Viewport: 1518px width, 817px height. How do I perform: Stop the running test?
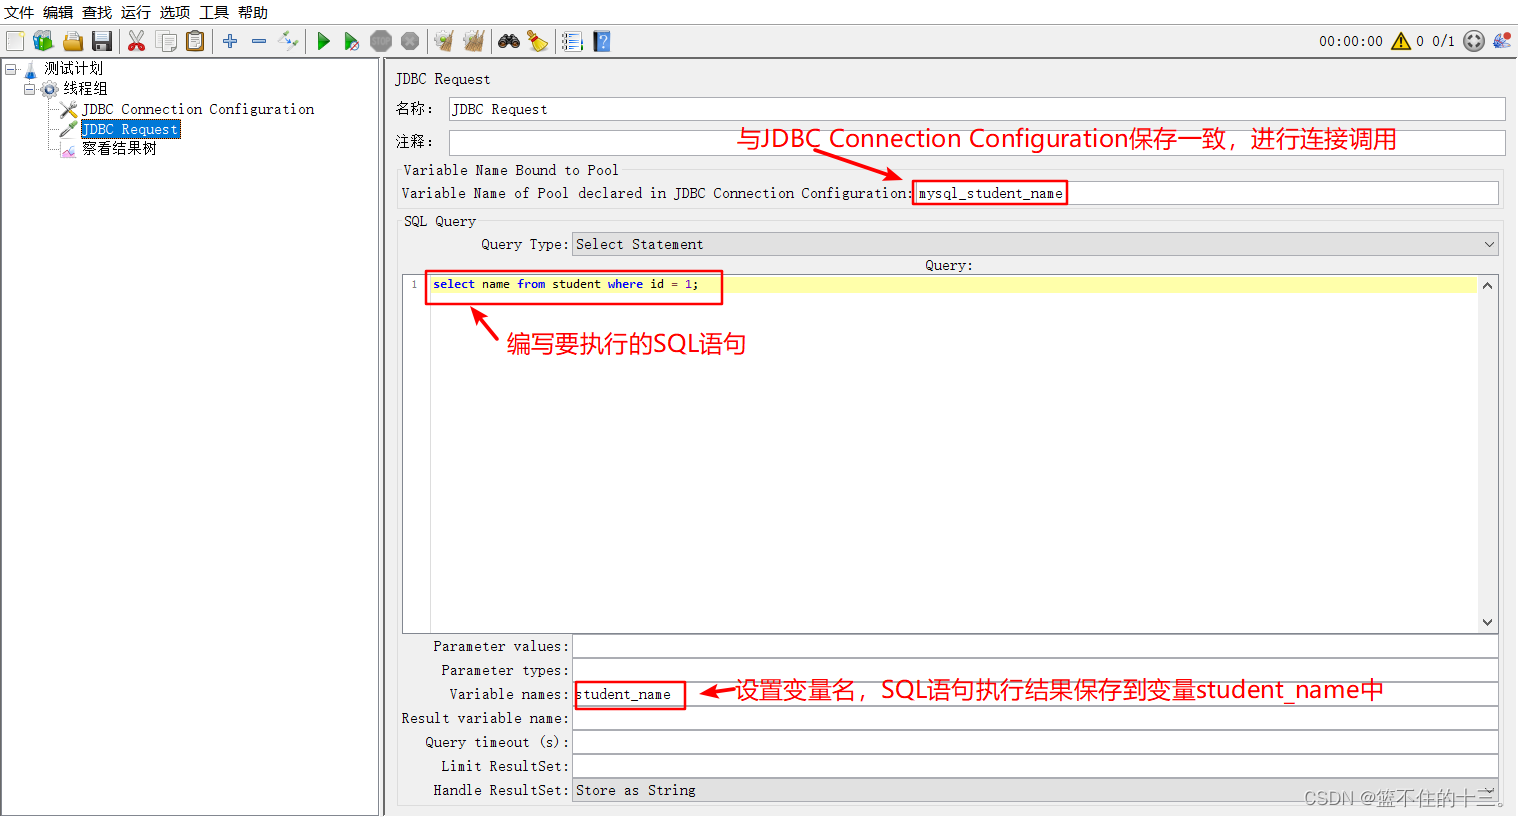coord(381,41)
